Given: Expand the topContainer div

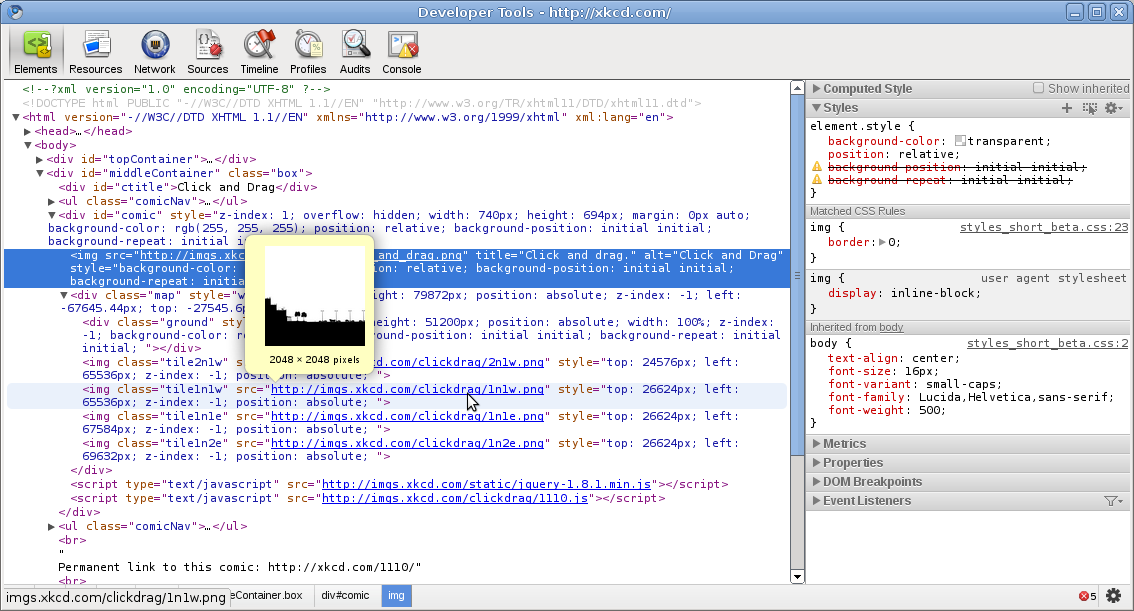Looking at the screenshot, I should pyautogui.click(x=40, y=160).
